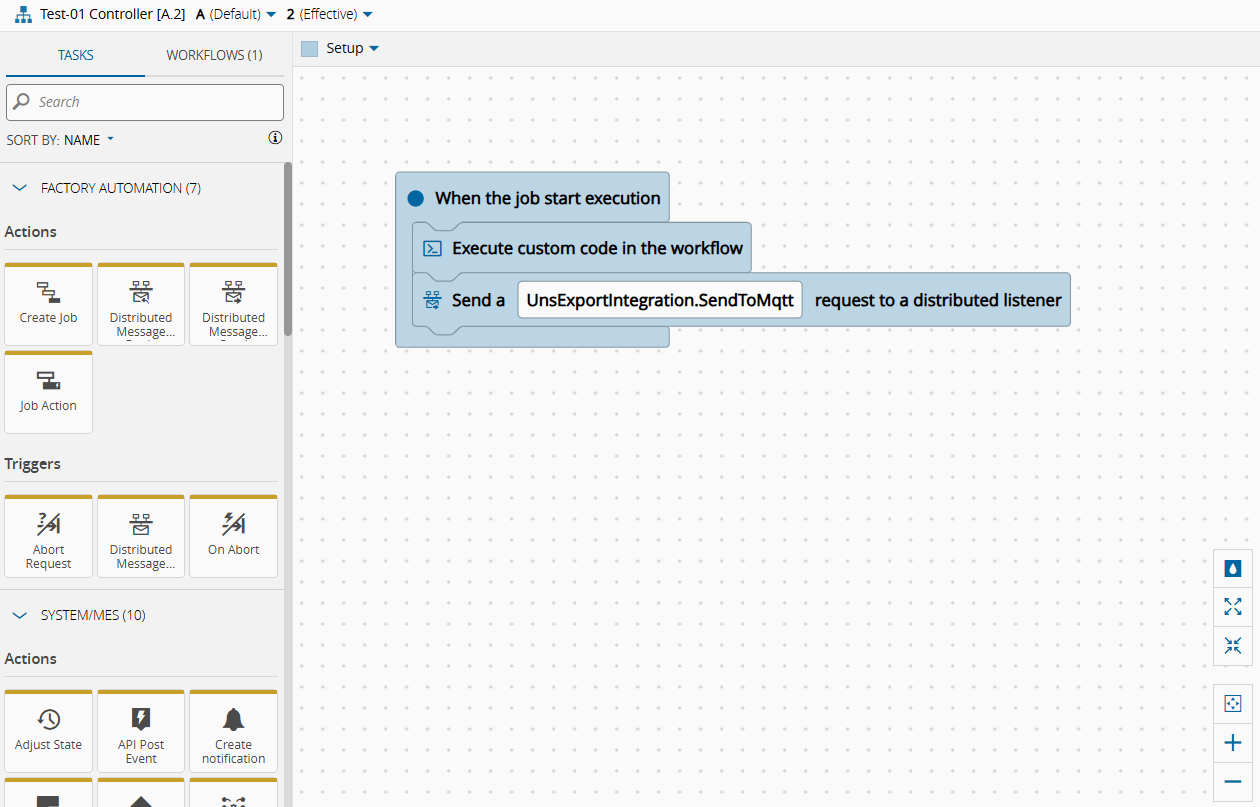Click the Triggers section heading
This screenshot has width=1260, height=807.
[x=32, y=464]
